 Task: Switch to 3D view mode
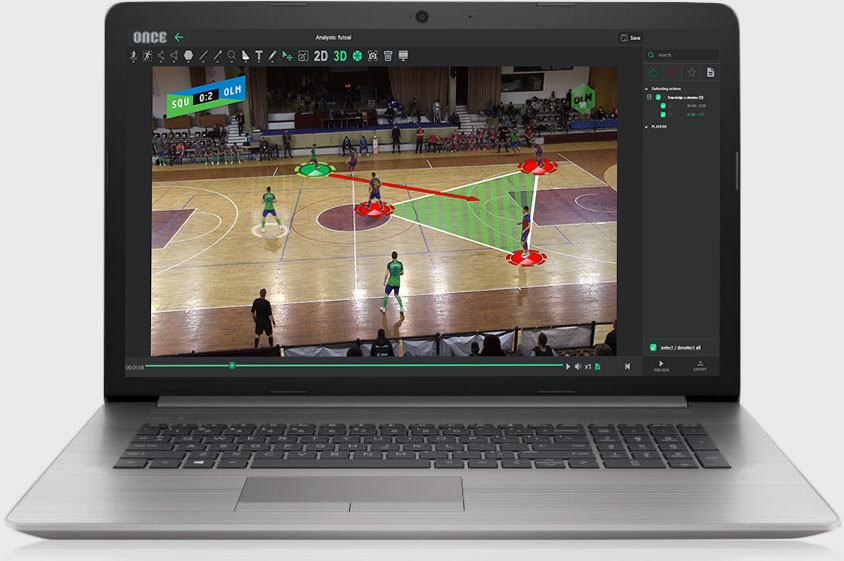[340, 56]
